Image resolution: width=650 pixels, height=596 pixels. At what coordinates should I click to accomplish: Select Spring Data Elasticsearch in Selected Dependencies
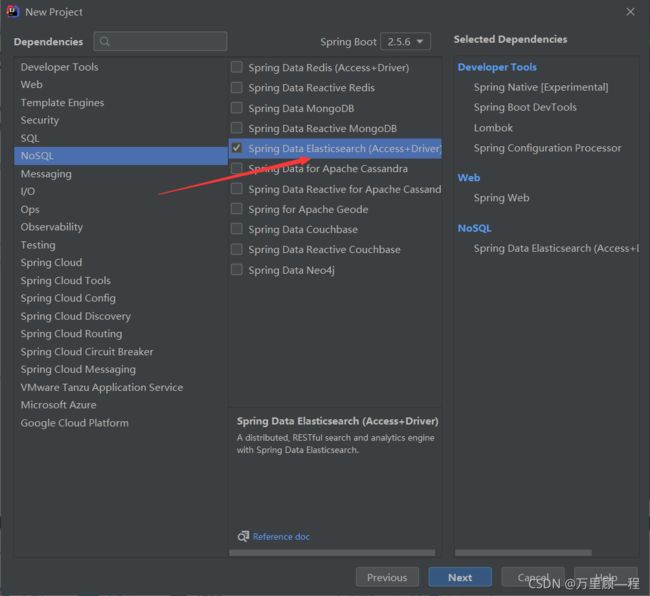556,248
